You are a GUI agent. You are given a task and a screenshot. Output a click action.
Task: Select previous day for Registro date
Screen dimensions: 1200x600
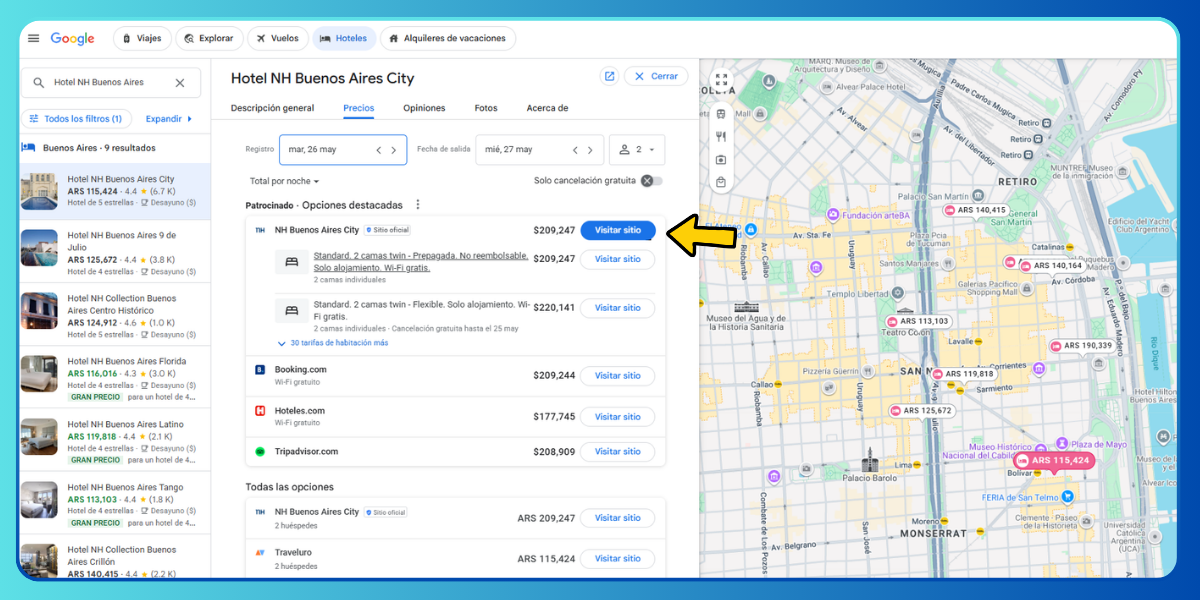[379, 150]
